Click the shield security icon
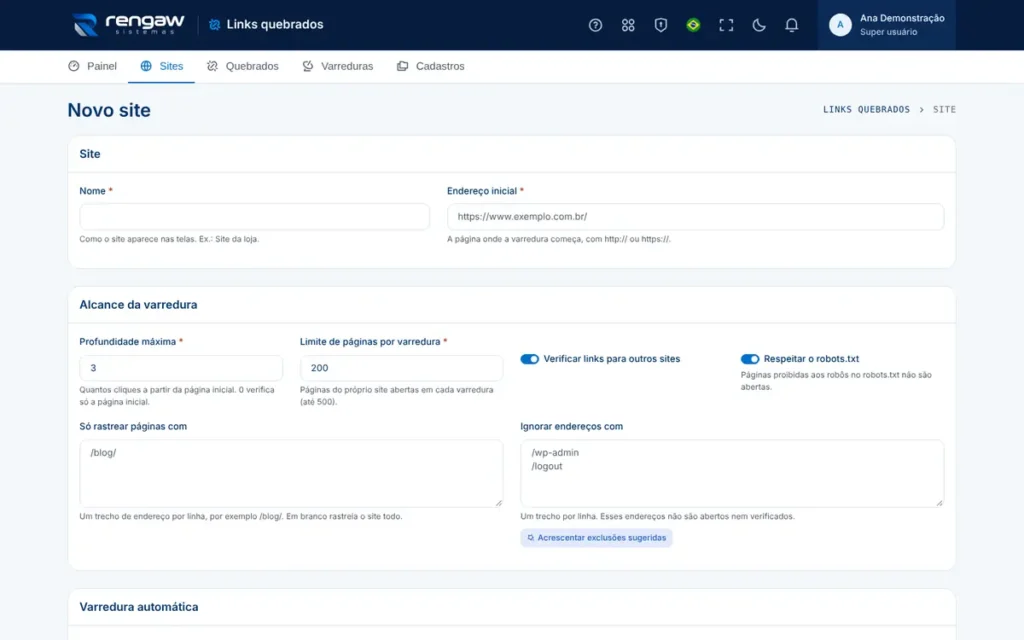 (660, 25)
